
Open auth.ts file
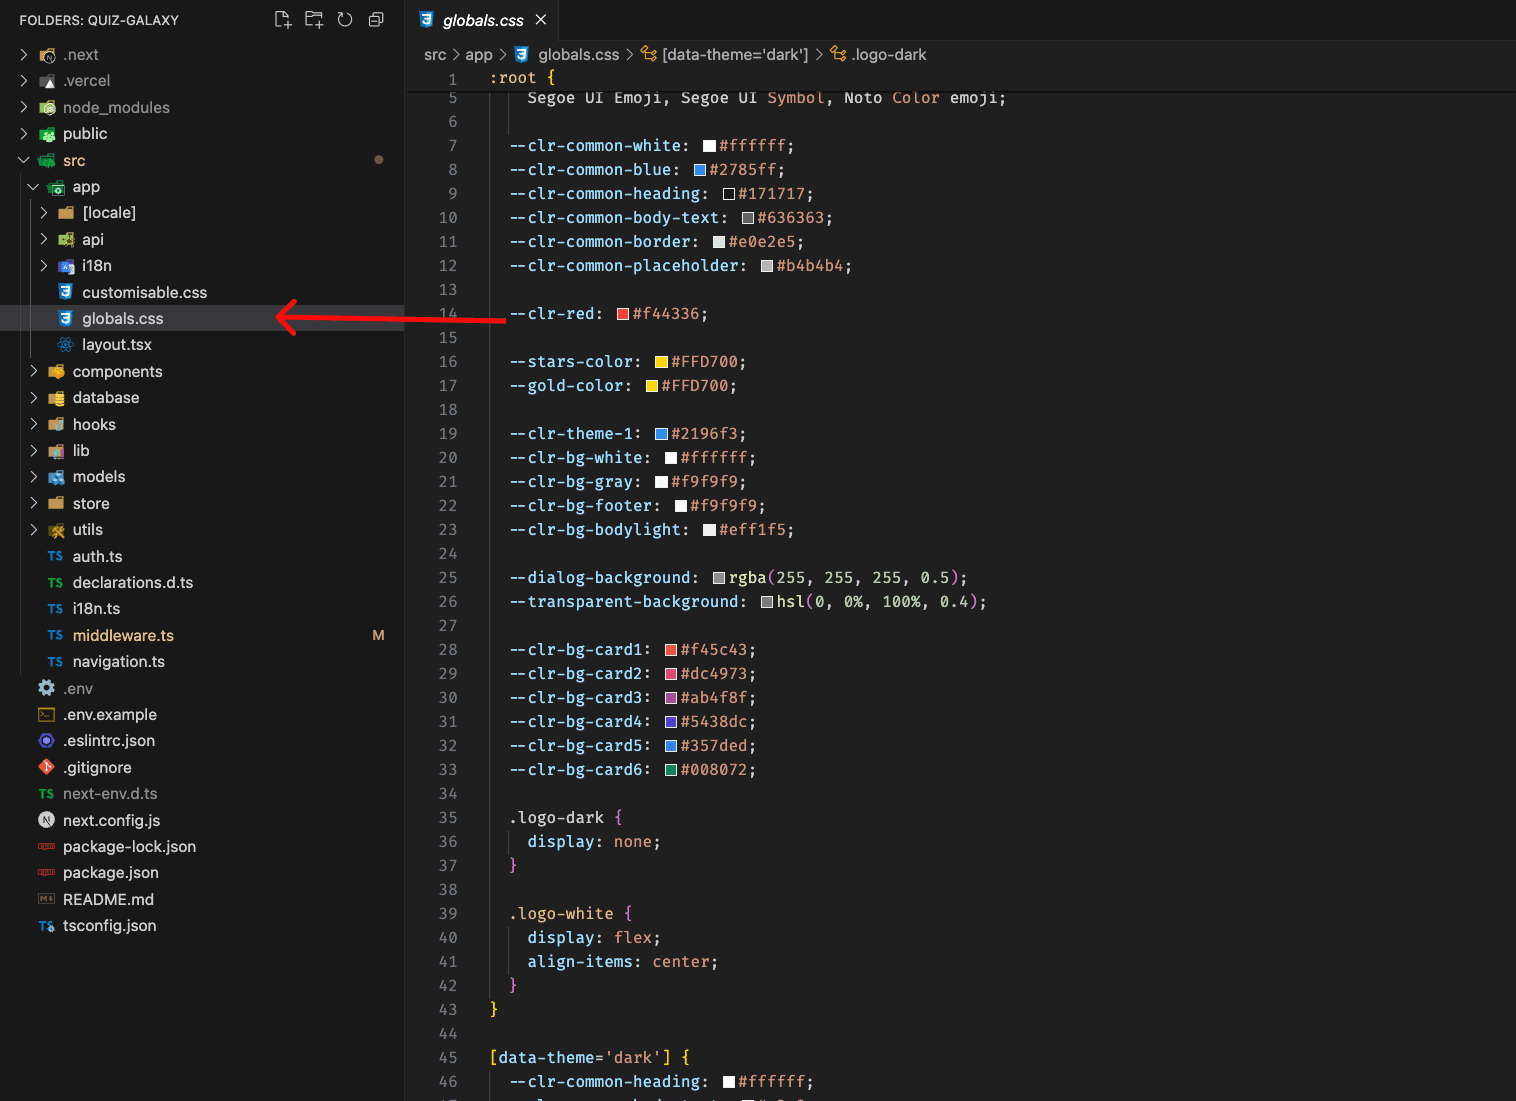point(97,557)
